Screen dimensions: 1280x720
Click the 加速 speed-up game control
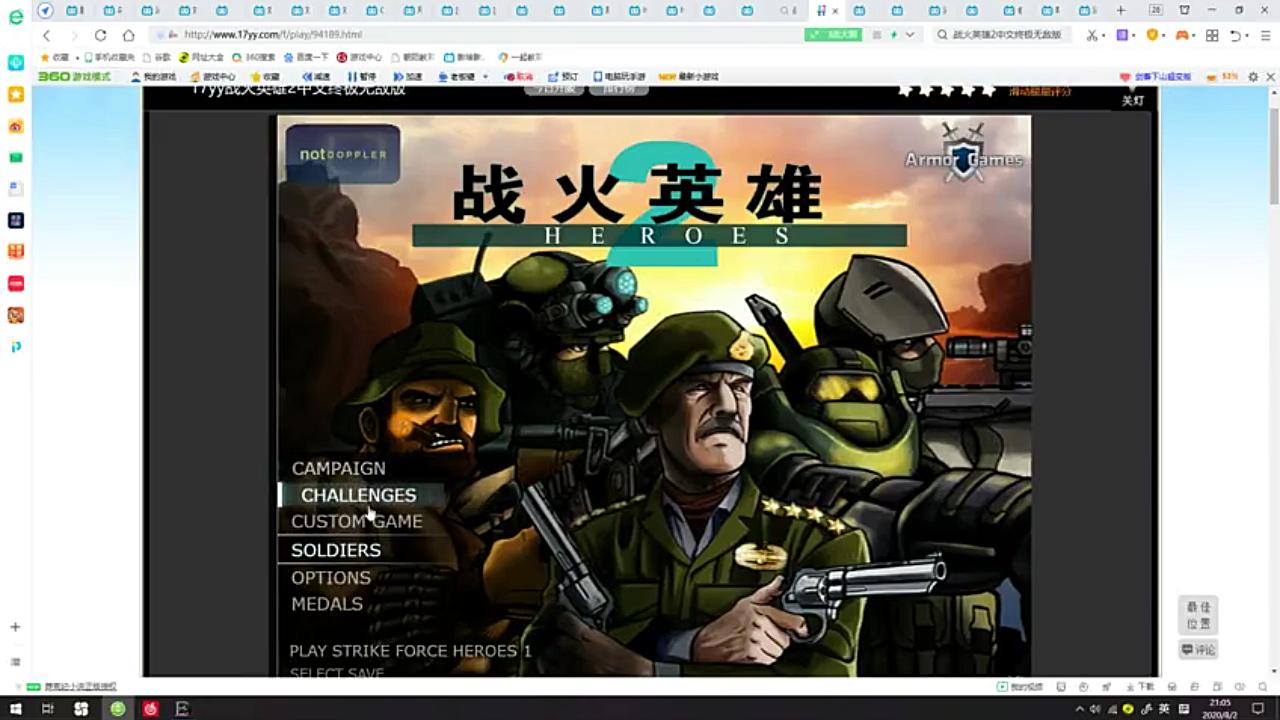point(408,76)
